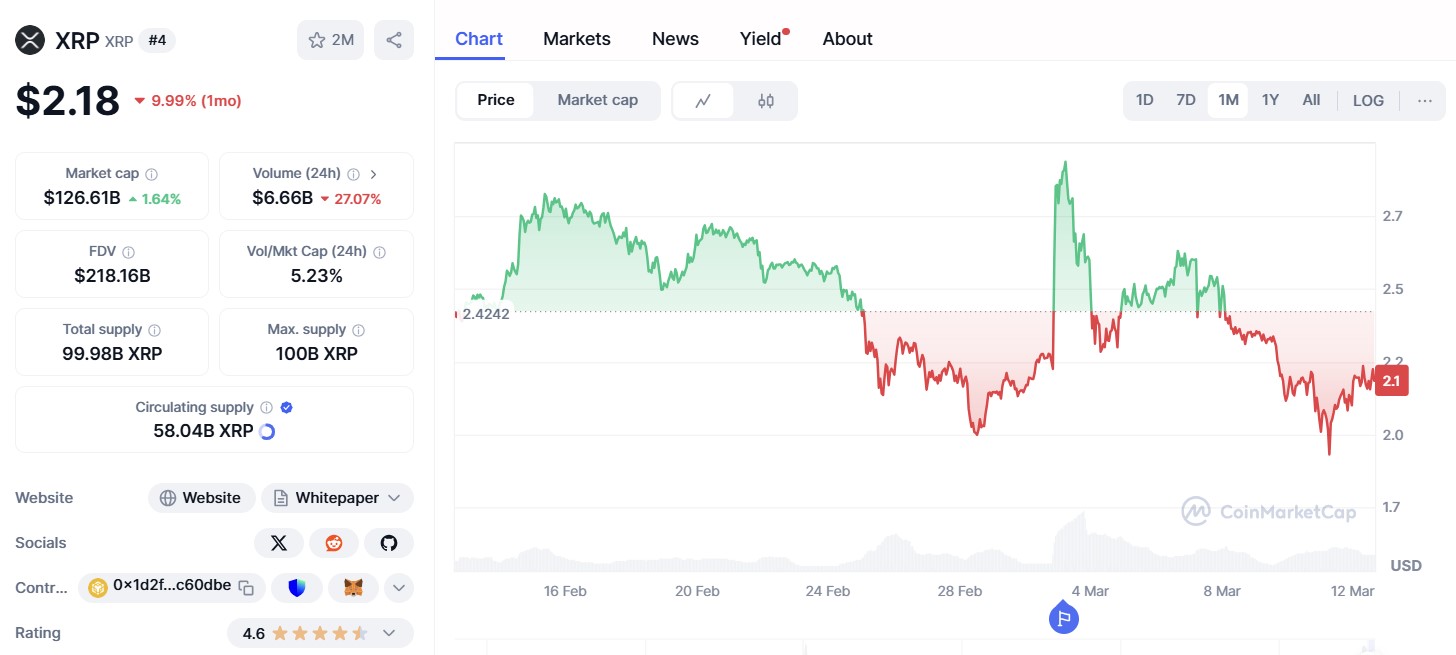The height and width of the screenshot is (655, 1456).
Task: Enable LOG scale on chart
Action: [x=1368, y=100]
